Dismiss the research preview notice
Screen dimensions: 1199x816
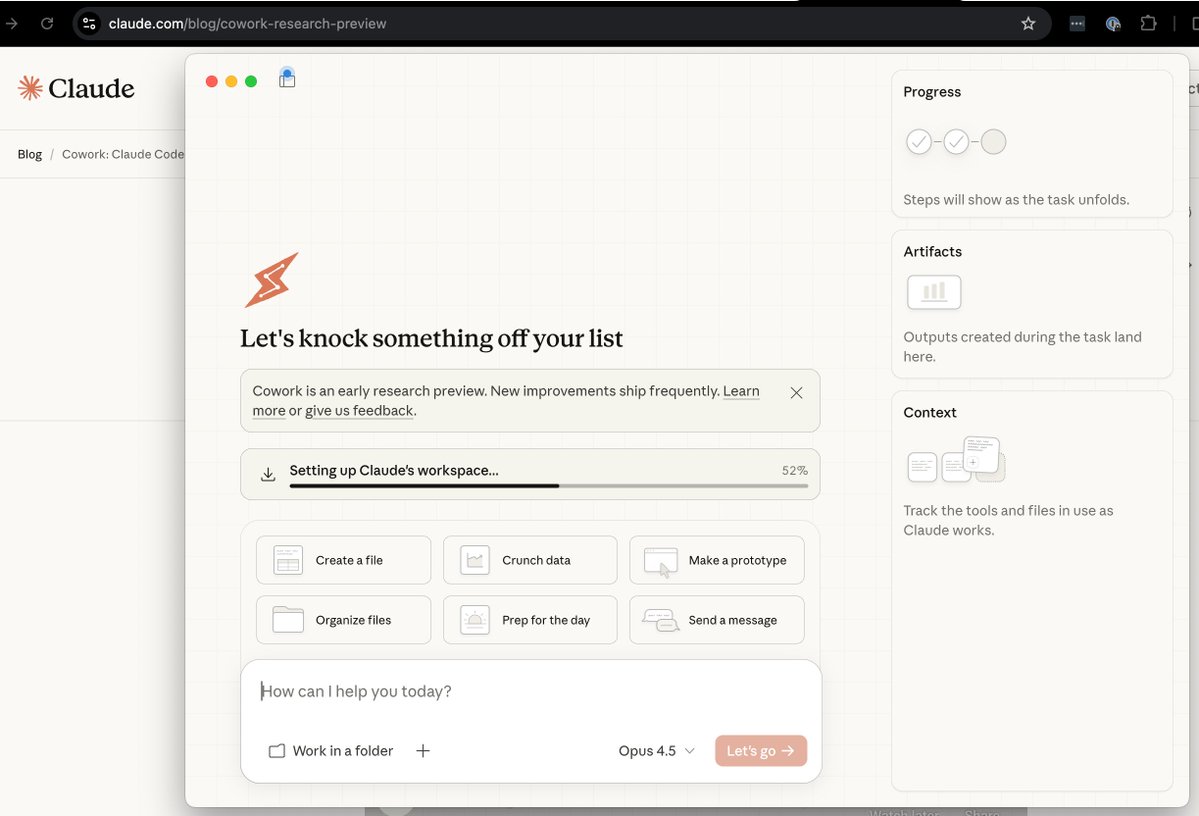tap(796, 392)
